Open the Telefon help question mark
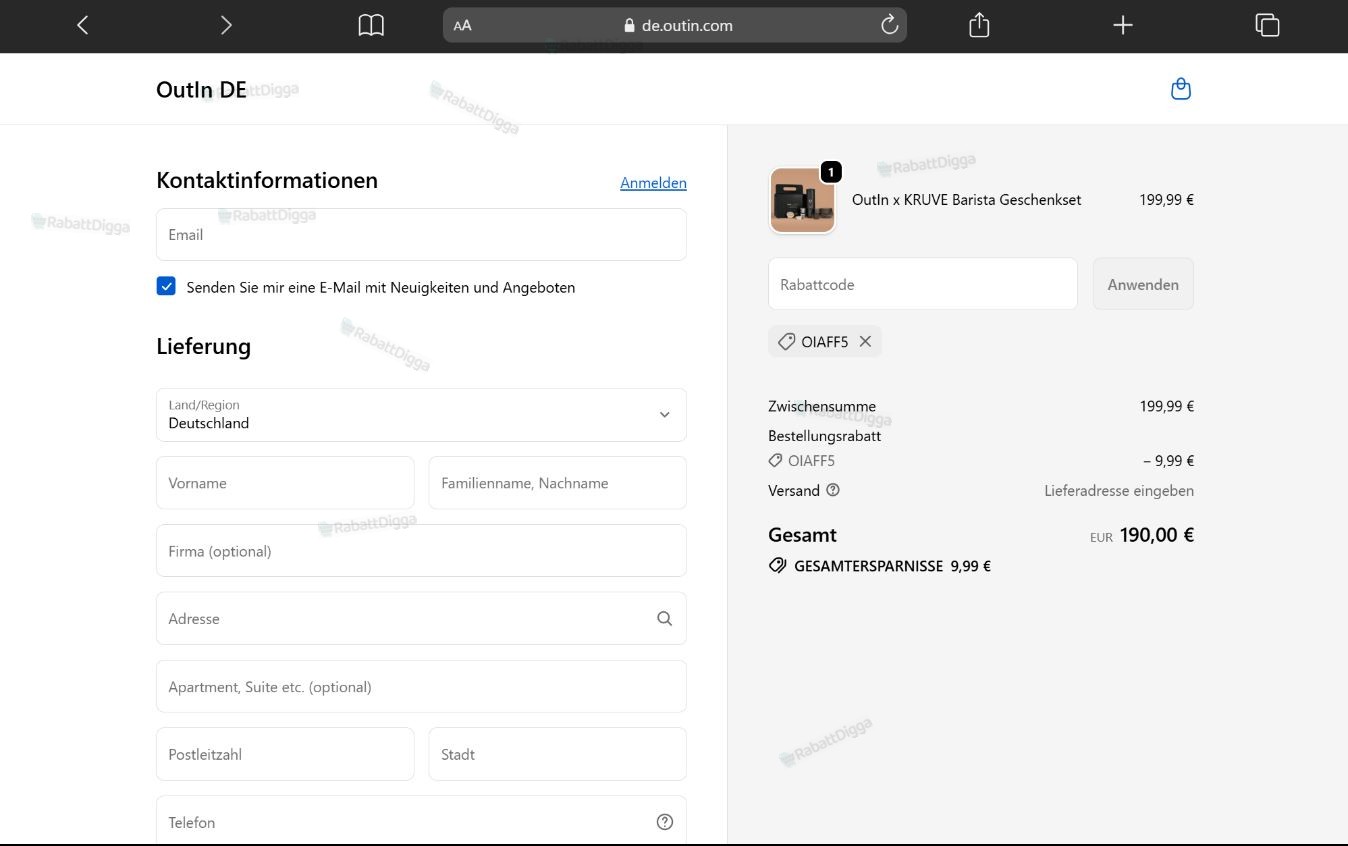The image size is (1348, 846). 665,822
